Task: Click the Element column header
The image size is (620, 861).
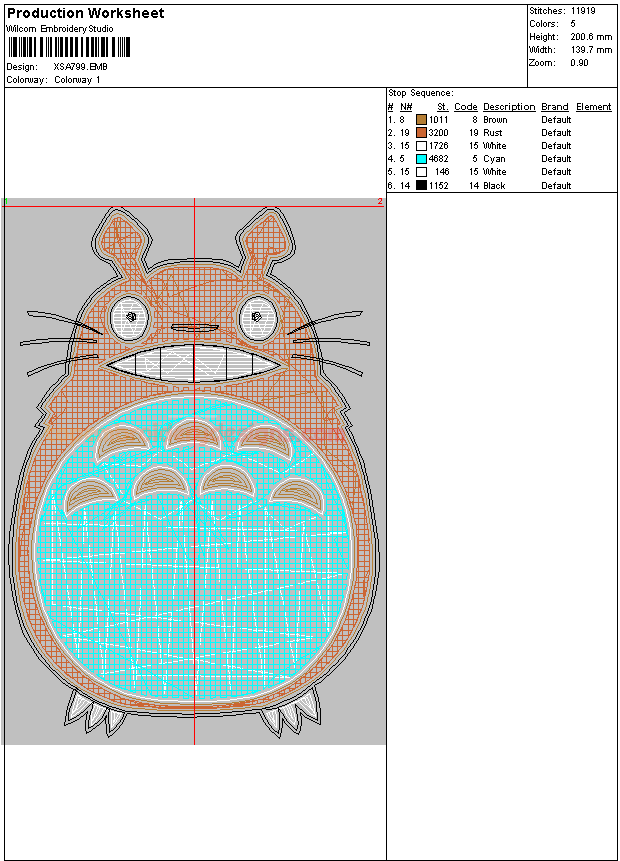Action: 594,107
